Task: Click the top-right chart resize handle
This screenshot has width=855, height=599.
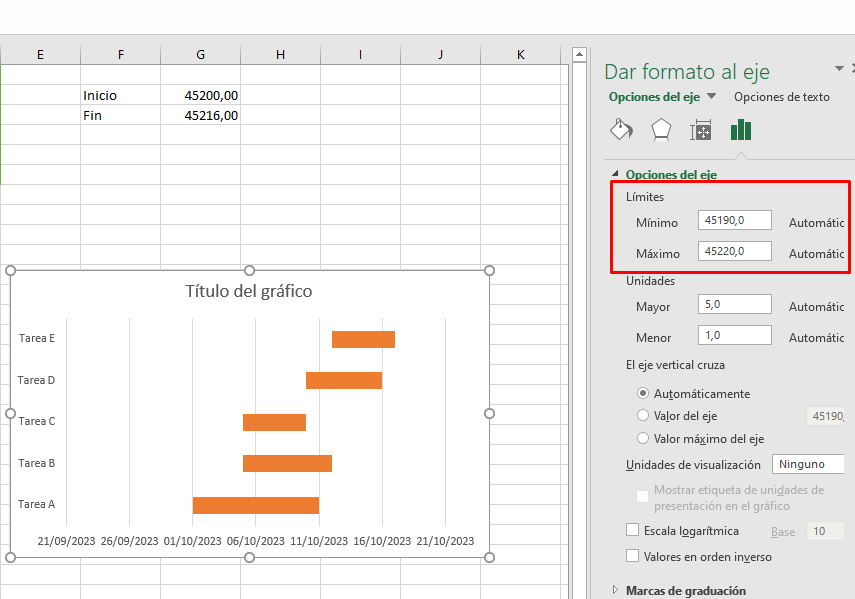Action: coord(489,271)
